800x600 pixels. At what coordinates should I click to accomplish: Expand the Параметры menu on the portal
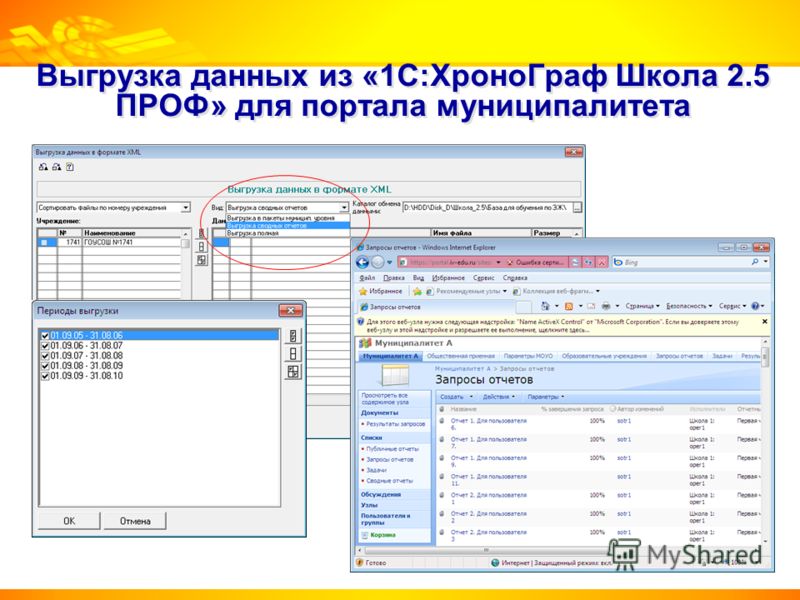pos(545,397)
